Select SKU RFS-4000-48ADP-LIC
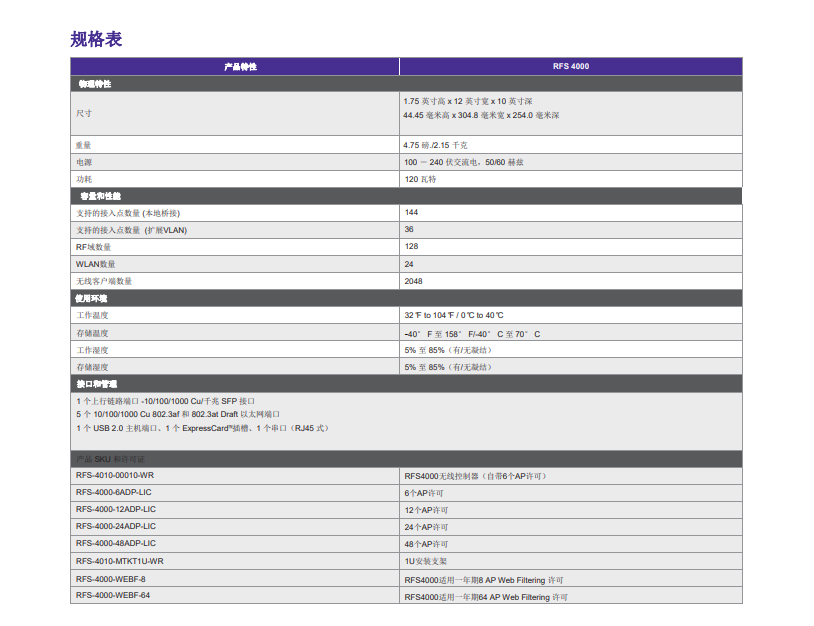Image resolution: width=814 pixels, height=626 pixels. tap(116, 543)
